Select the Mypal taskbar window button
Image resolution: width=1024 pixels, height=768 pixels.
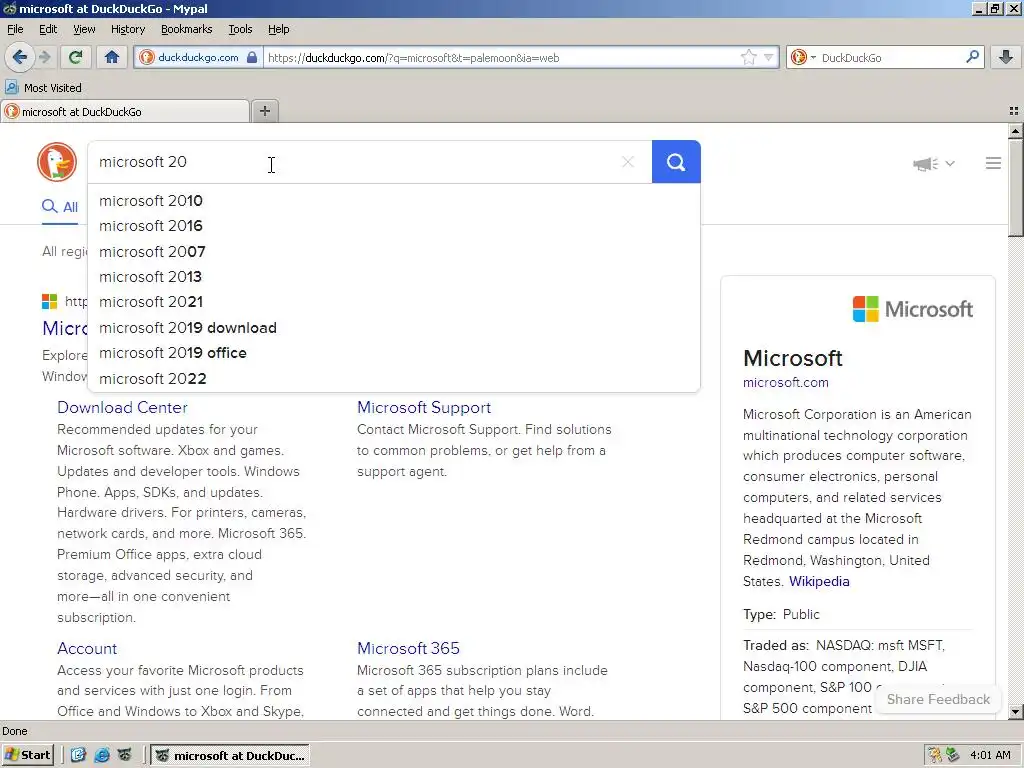(x=231, y=756)
